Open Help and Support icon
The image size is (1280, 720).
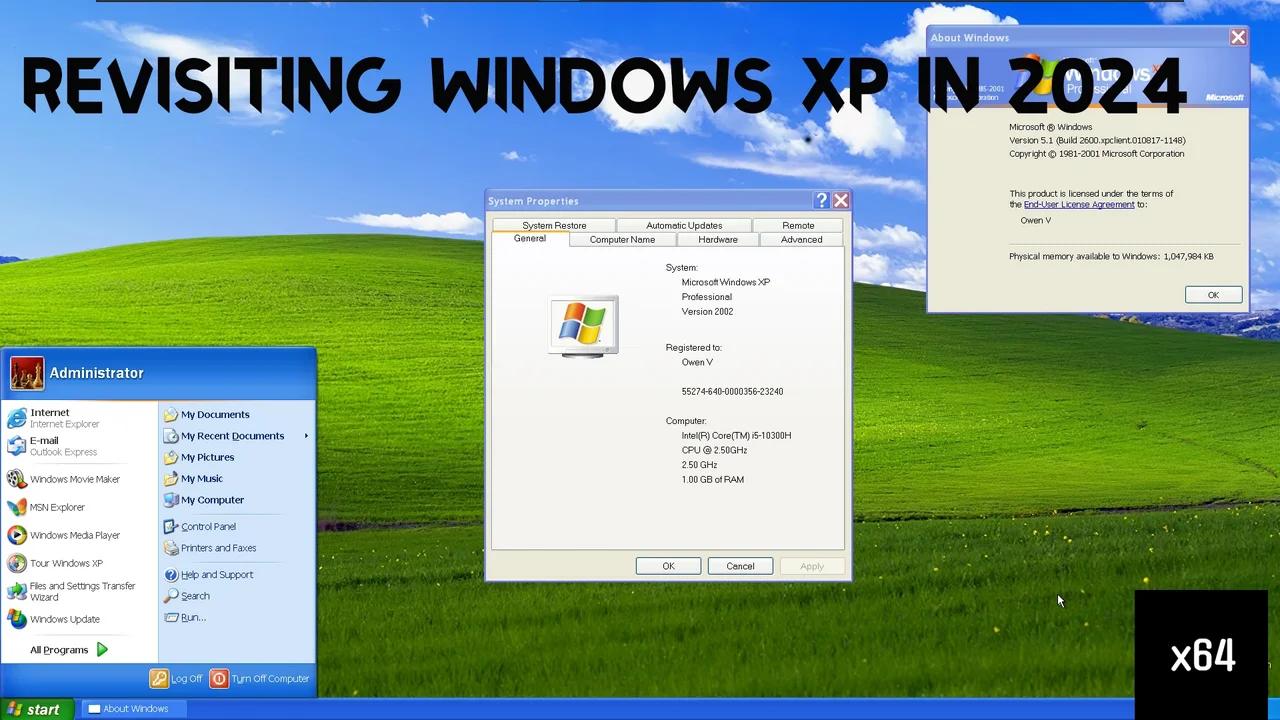tap(171, 575)
